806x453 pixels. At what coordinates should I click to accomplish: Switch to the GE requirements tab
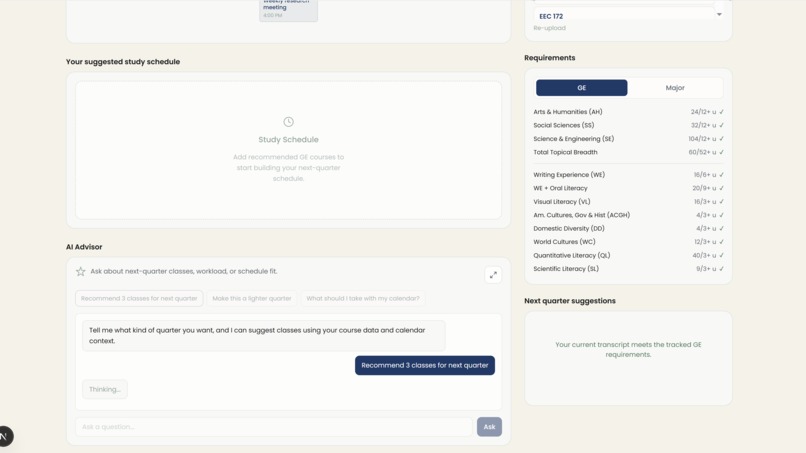click(x=581, y=88)
